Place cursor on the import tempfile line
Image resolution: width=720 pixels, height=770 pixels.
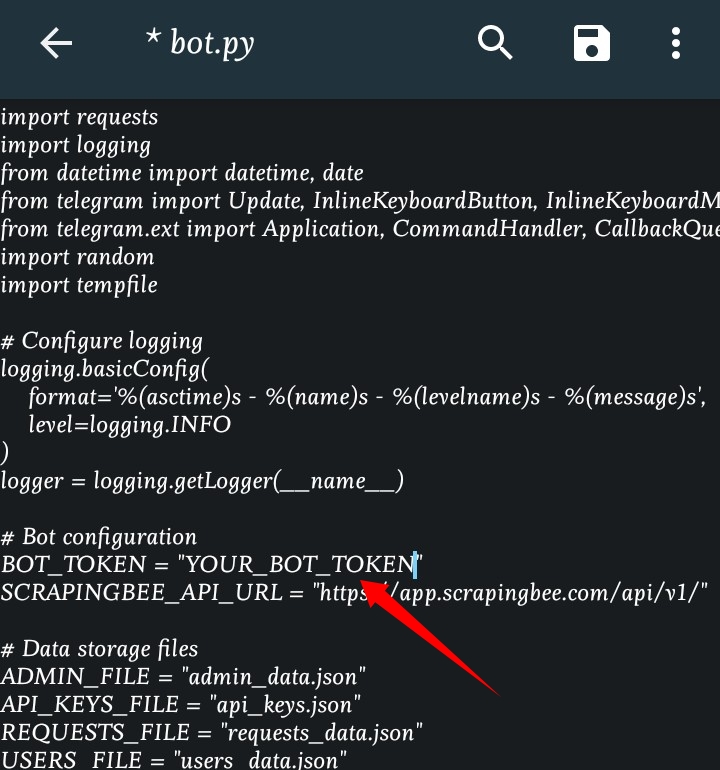80,285
